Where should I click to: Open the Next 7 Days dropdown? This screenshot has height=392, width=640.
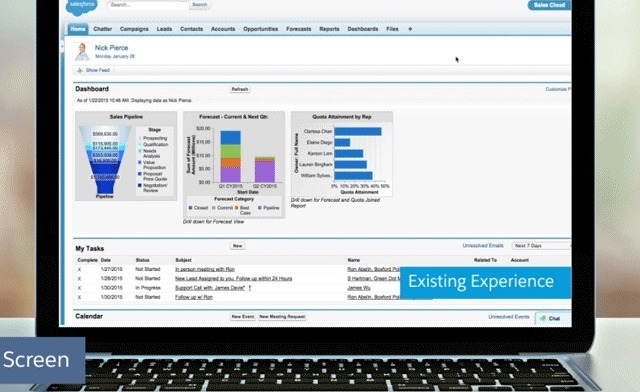coord(541,246)
